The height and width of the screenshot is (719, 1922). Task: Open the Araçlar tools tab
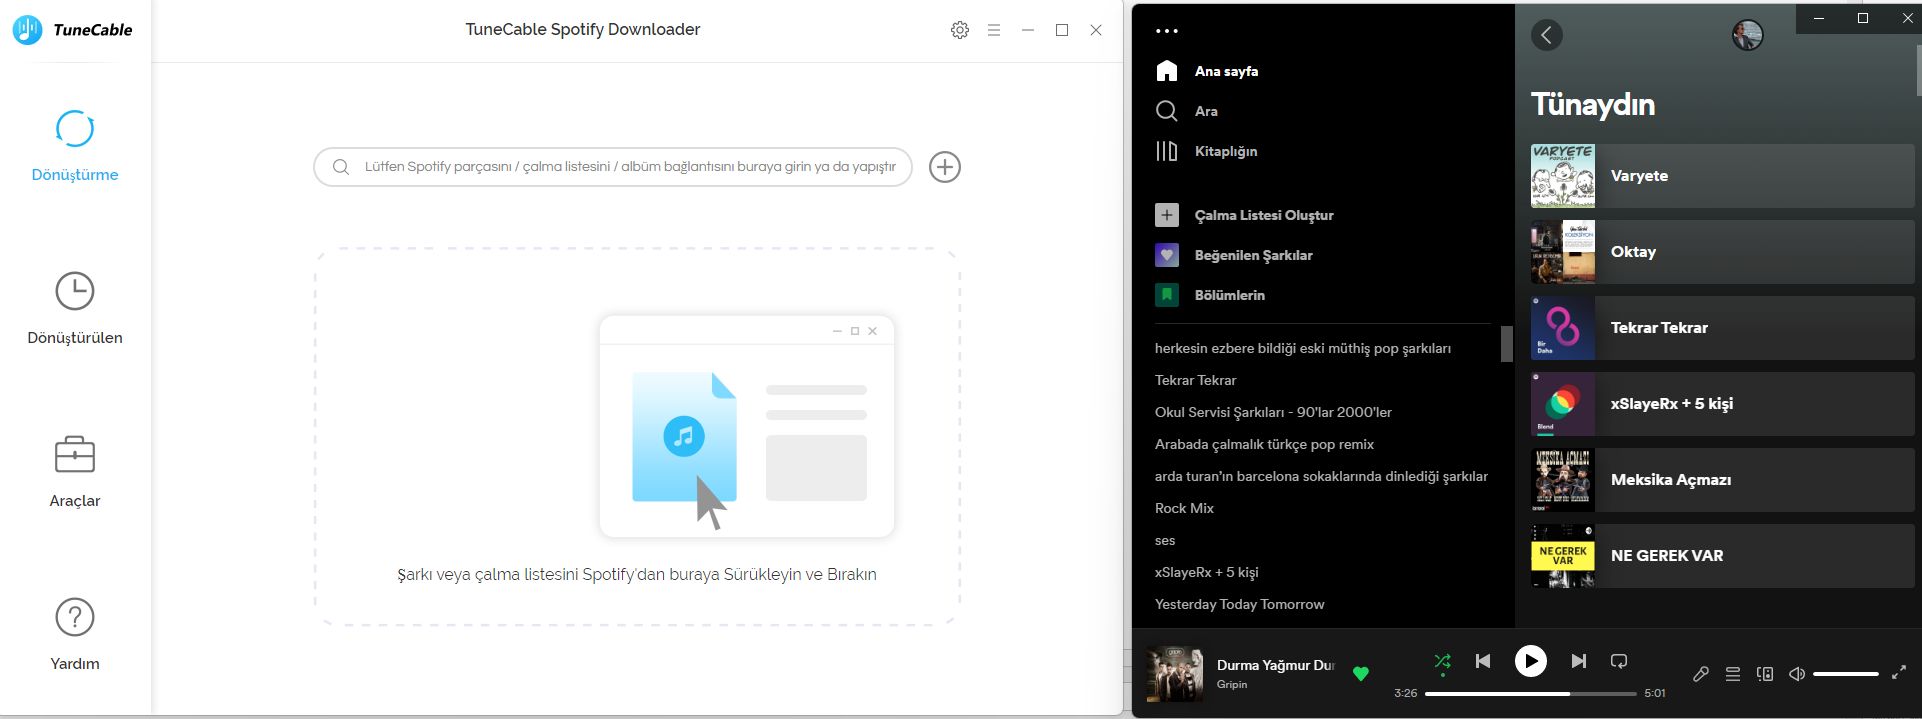pos(75,472)
